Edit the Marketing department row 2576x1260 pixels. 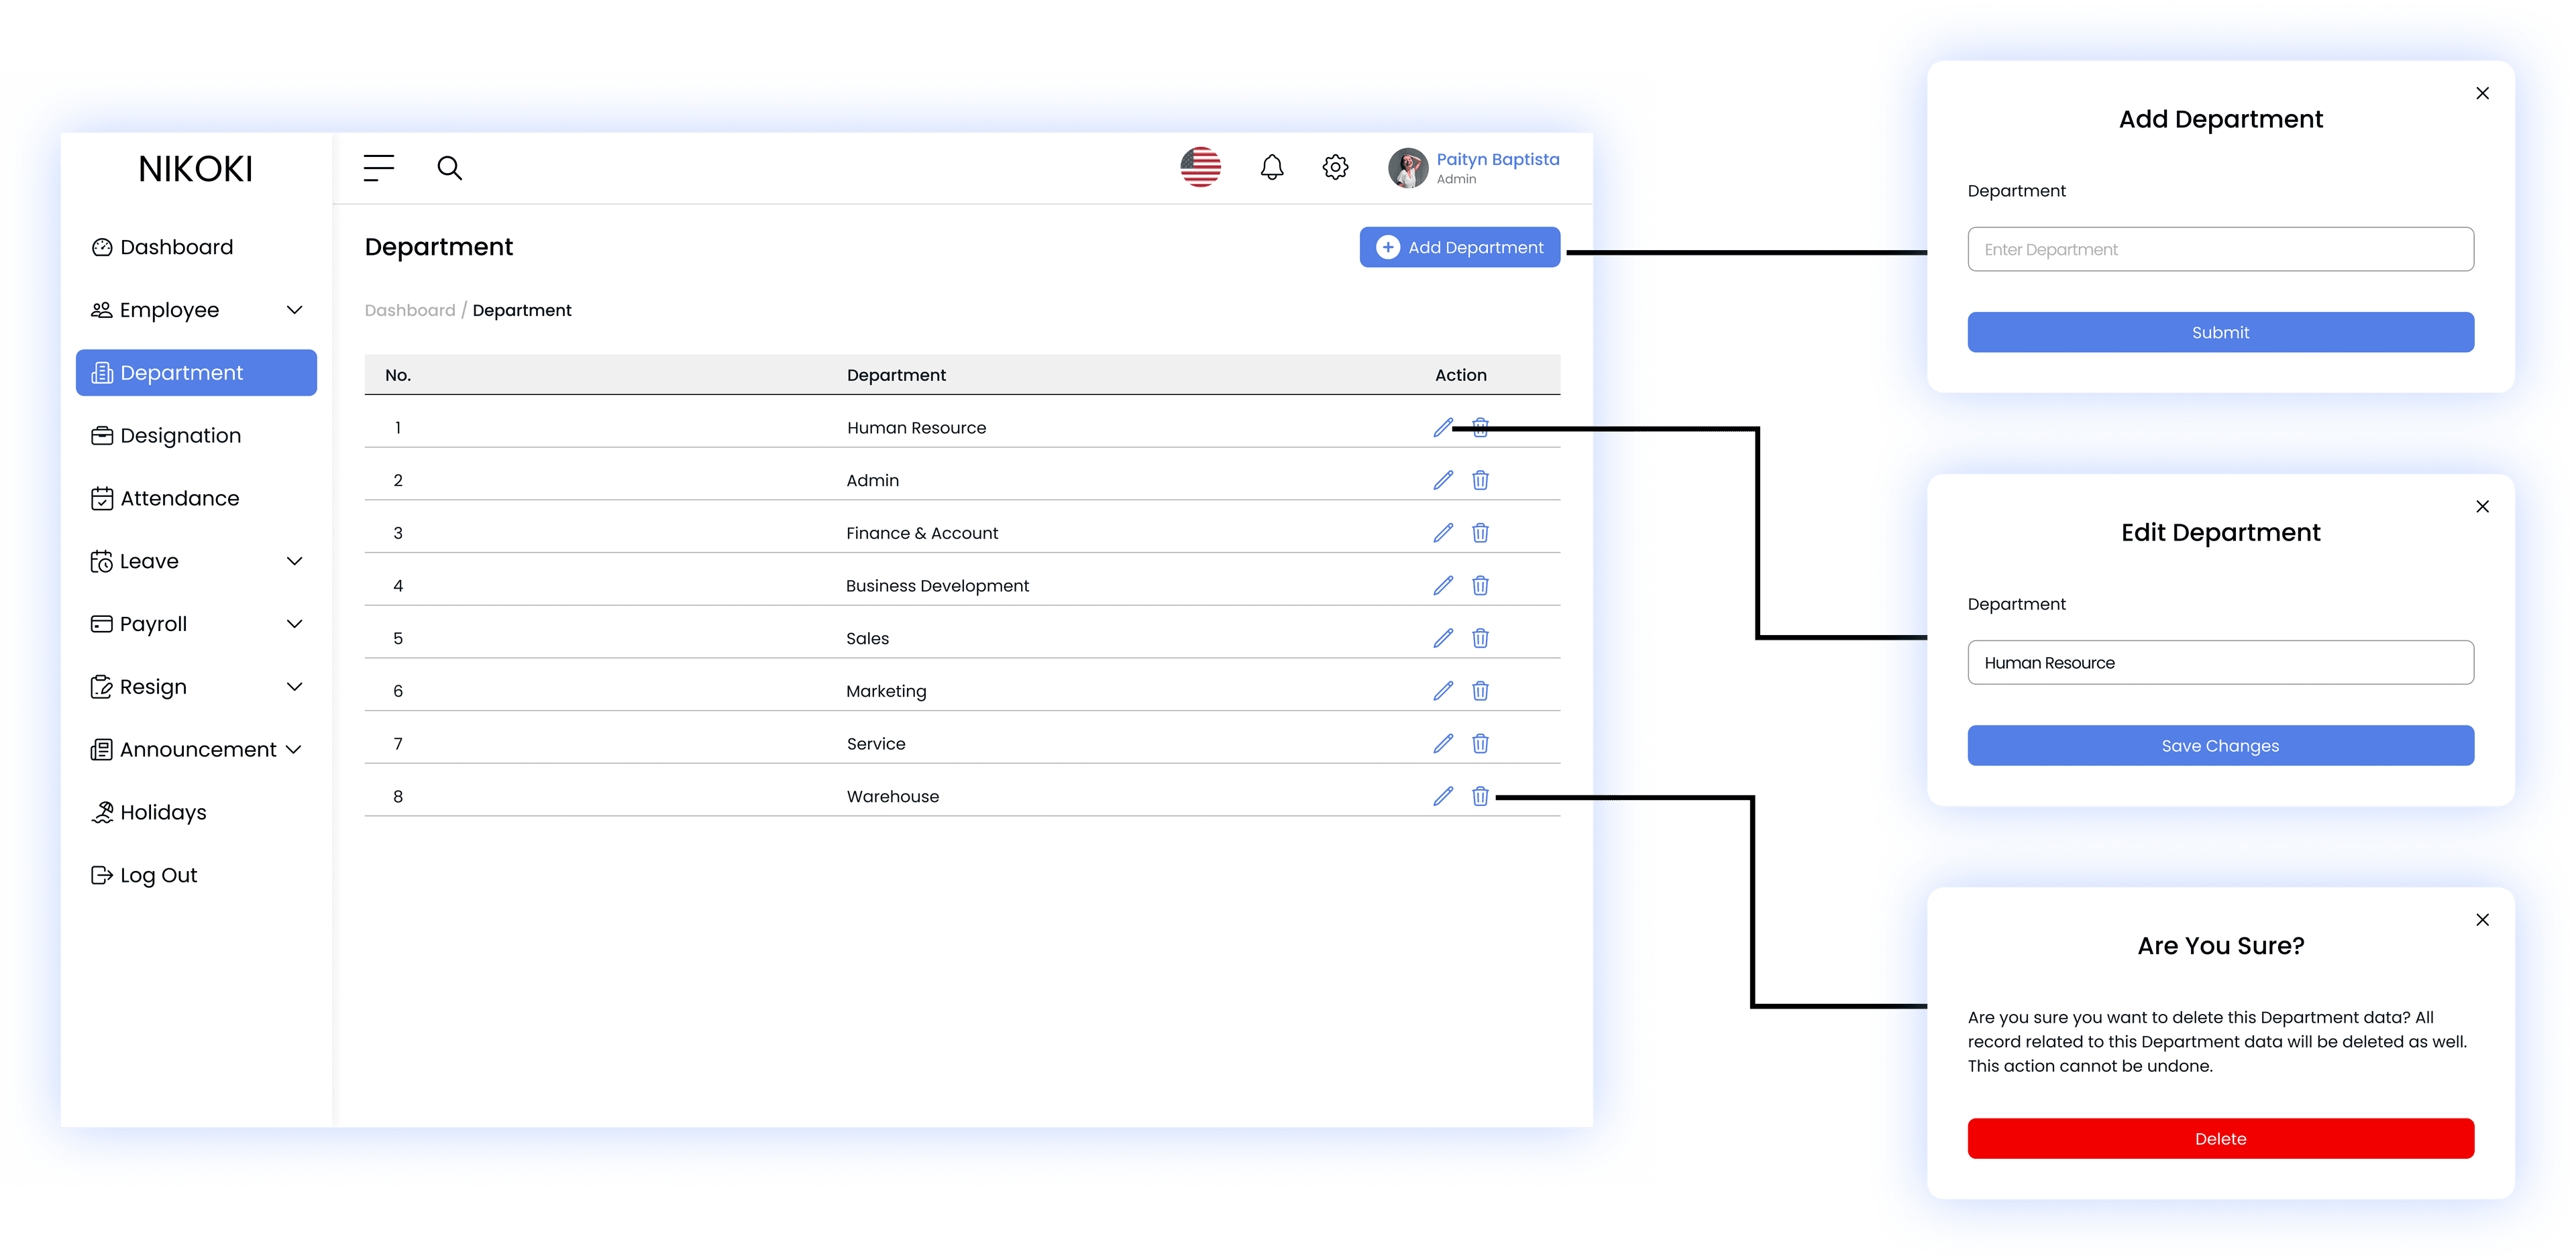1442,691
